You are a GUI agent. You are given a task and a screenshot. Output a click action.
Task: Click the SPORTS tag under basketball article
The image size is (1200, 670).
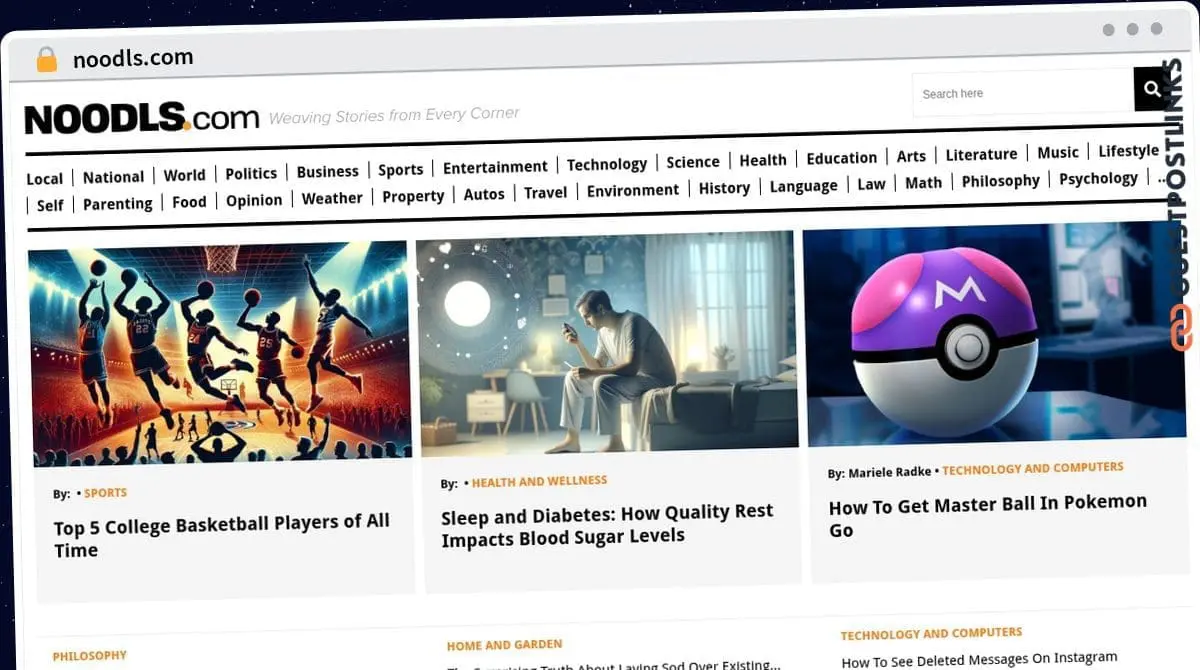coord(105,493)
